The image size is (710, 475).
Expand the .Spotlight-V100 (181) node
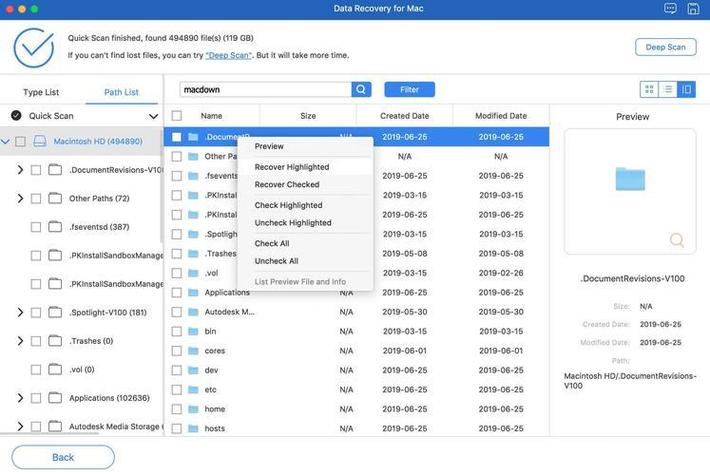click(20, 312)
